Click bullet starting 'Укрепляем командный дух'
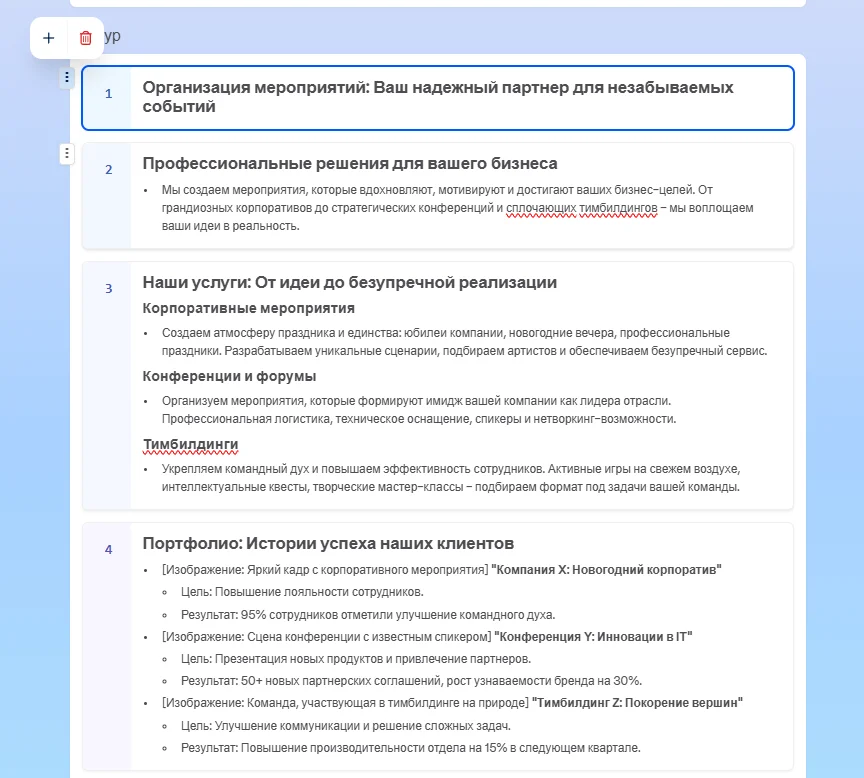 coord(451,478)
